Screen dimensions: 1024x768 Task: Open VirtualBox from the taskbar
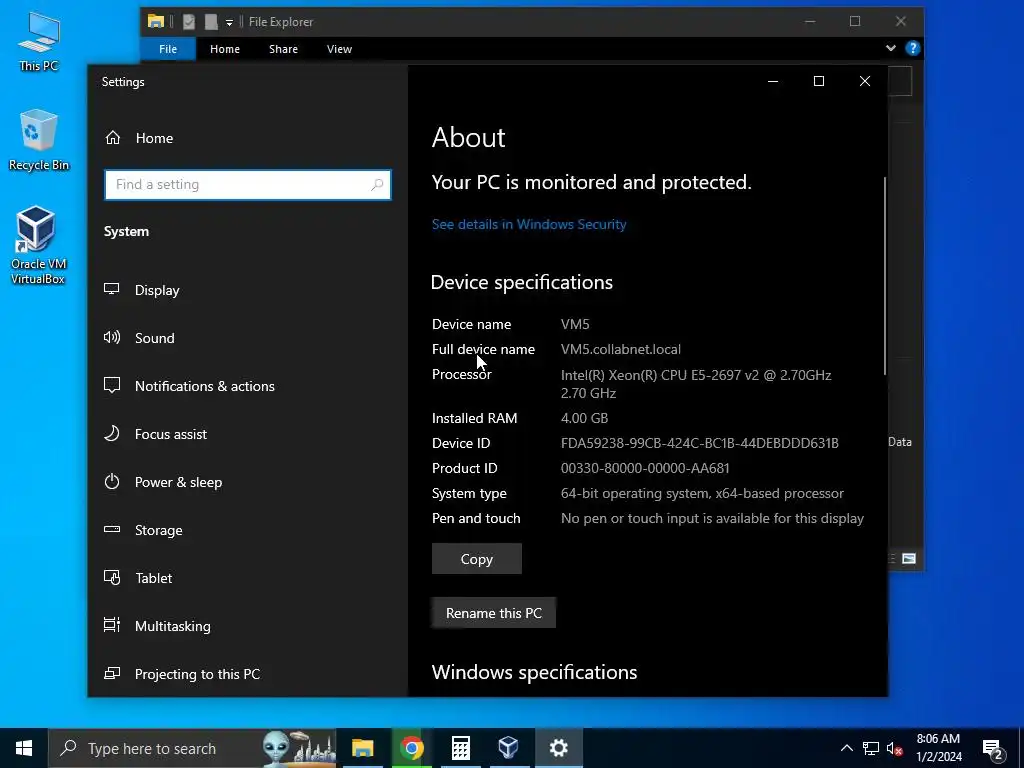click(509, 748)
